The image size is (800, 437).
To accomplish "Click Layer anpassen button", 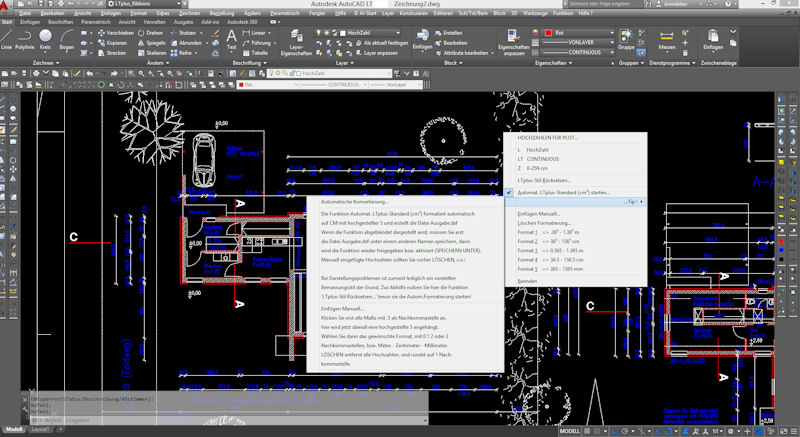I will point(377,53).
